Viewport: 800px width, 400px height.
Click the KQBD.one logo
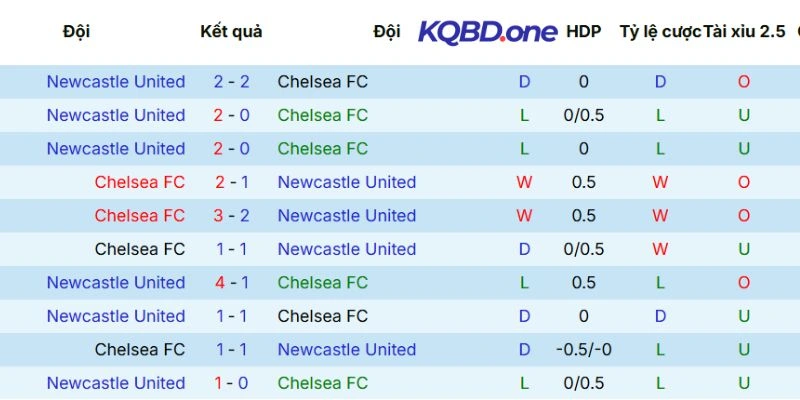pyautogui.click(x=487, y=32)
